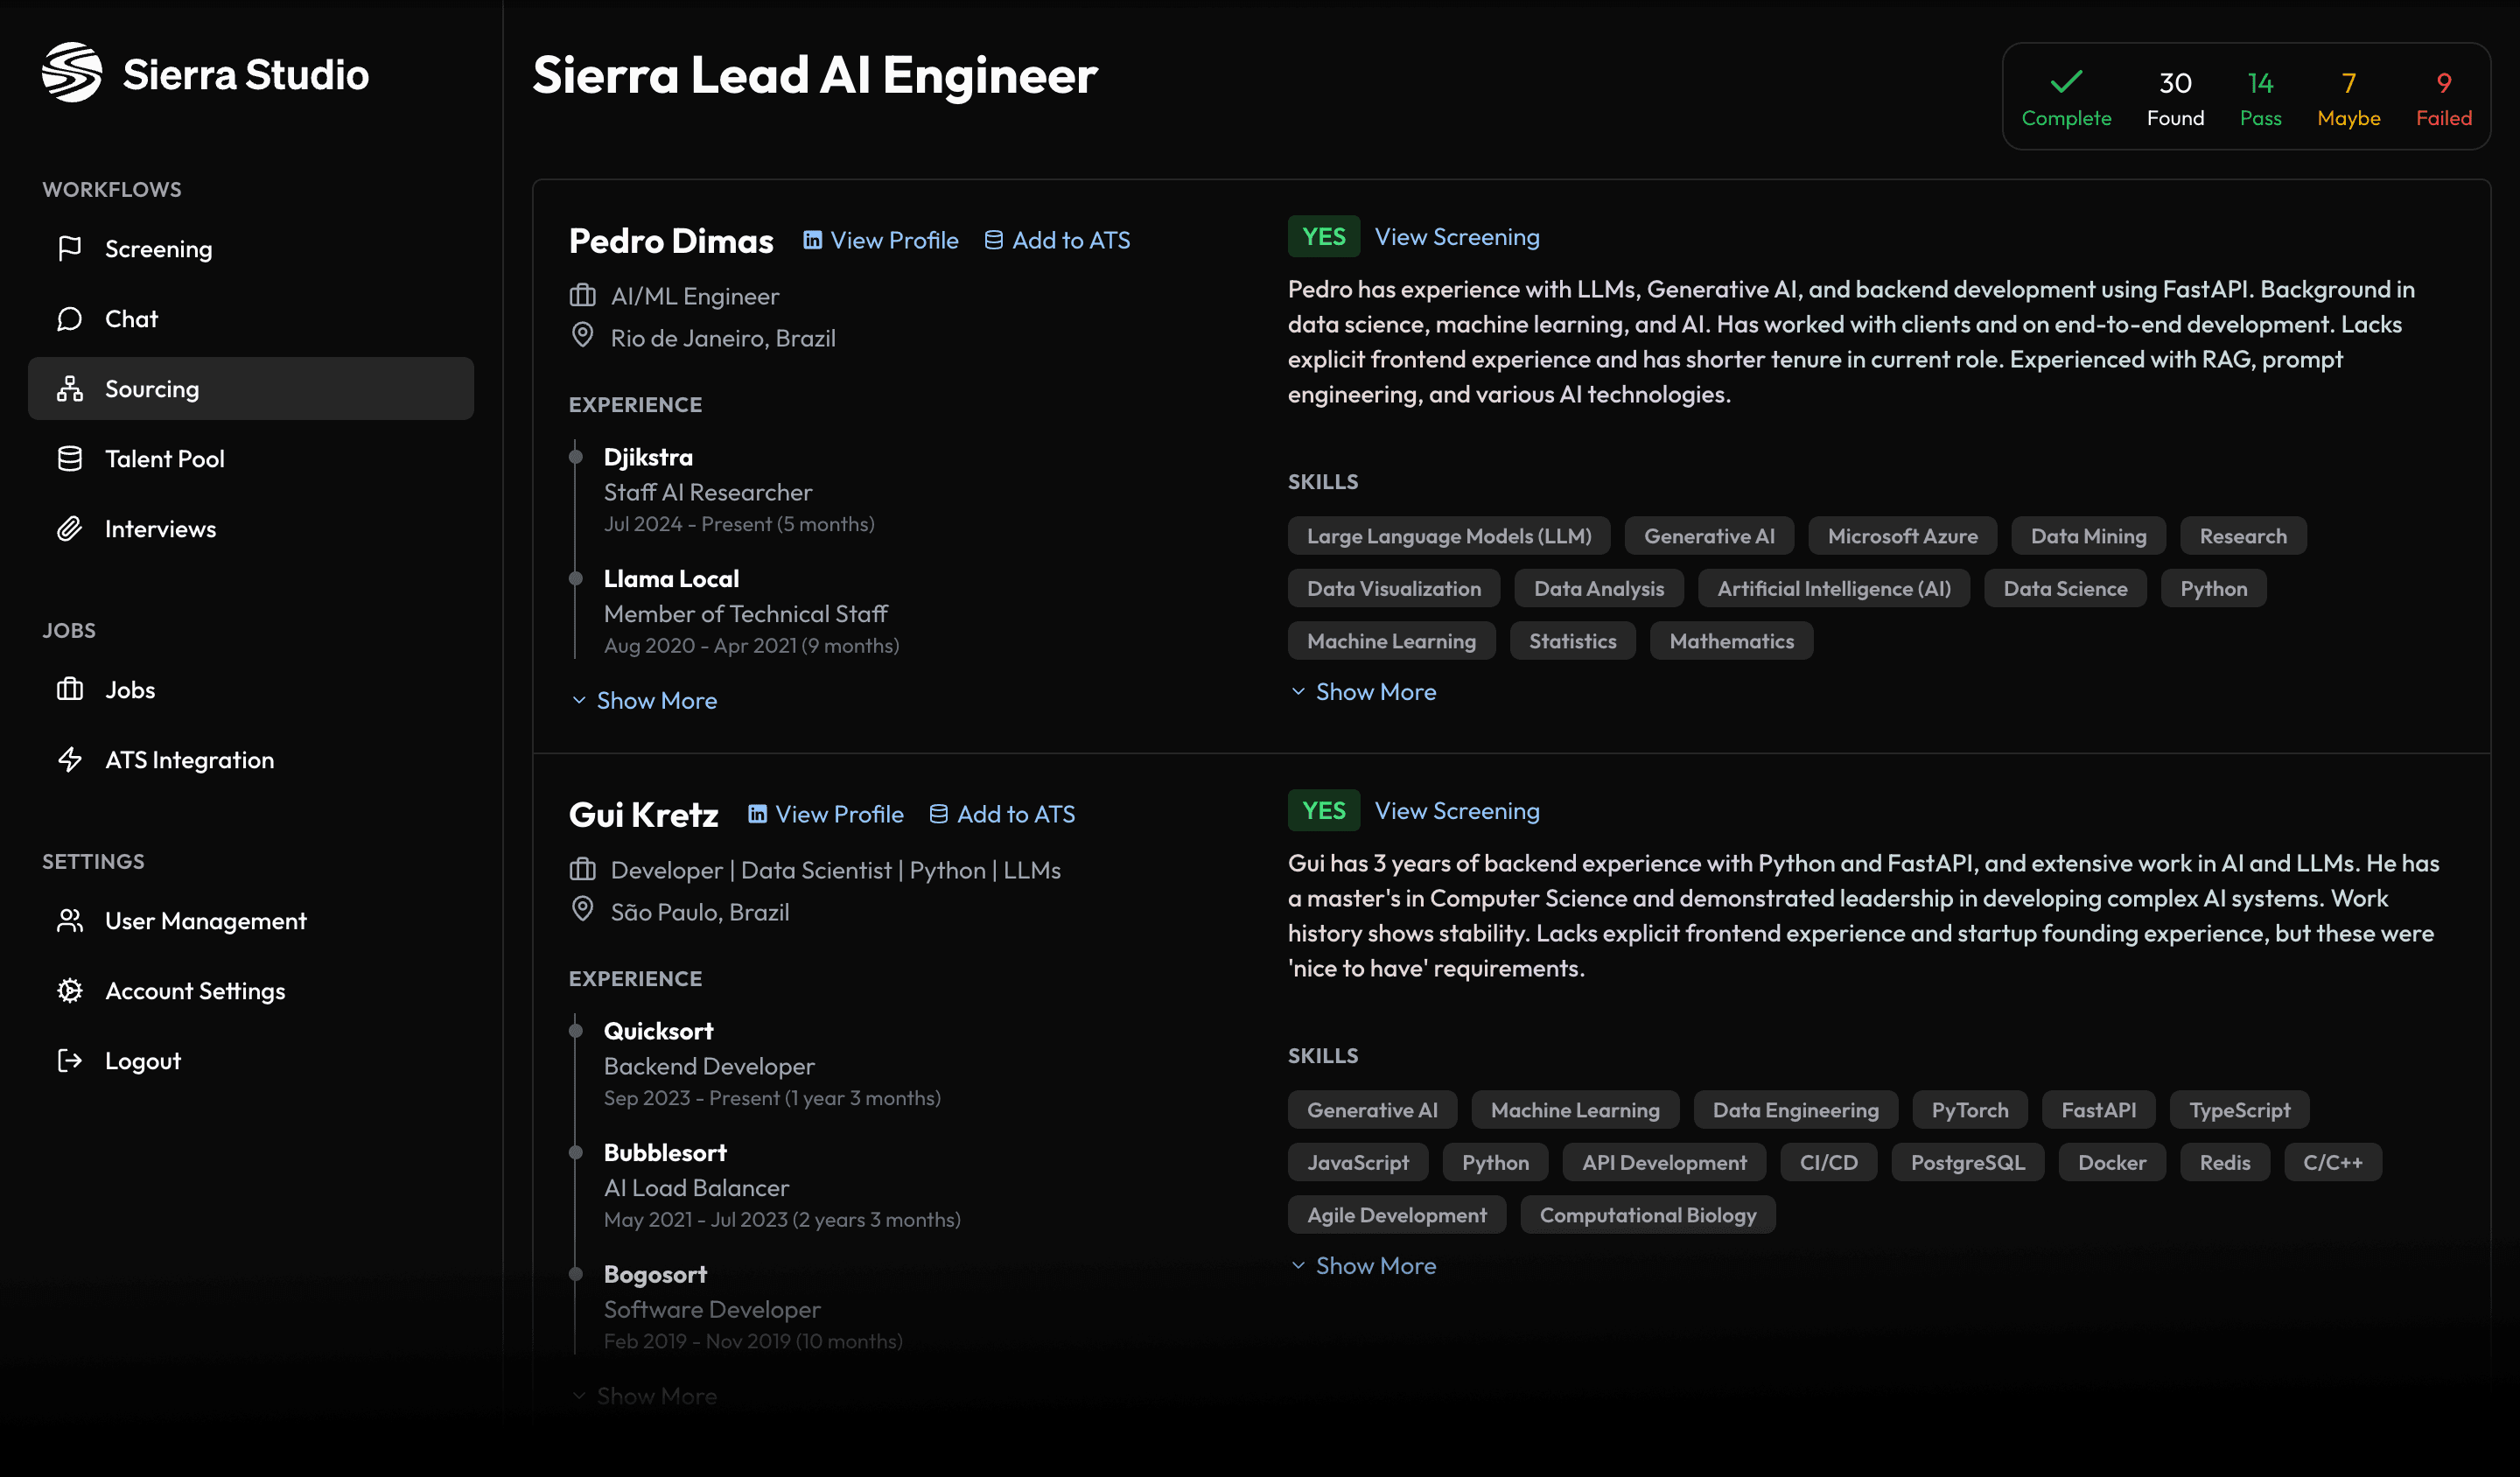Click the Logout arrow icon
2520x1477 pixels.
(x=70, y=1060)
